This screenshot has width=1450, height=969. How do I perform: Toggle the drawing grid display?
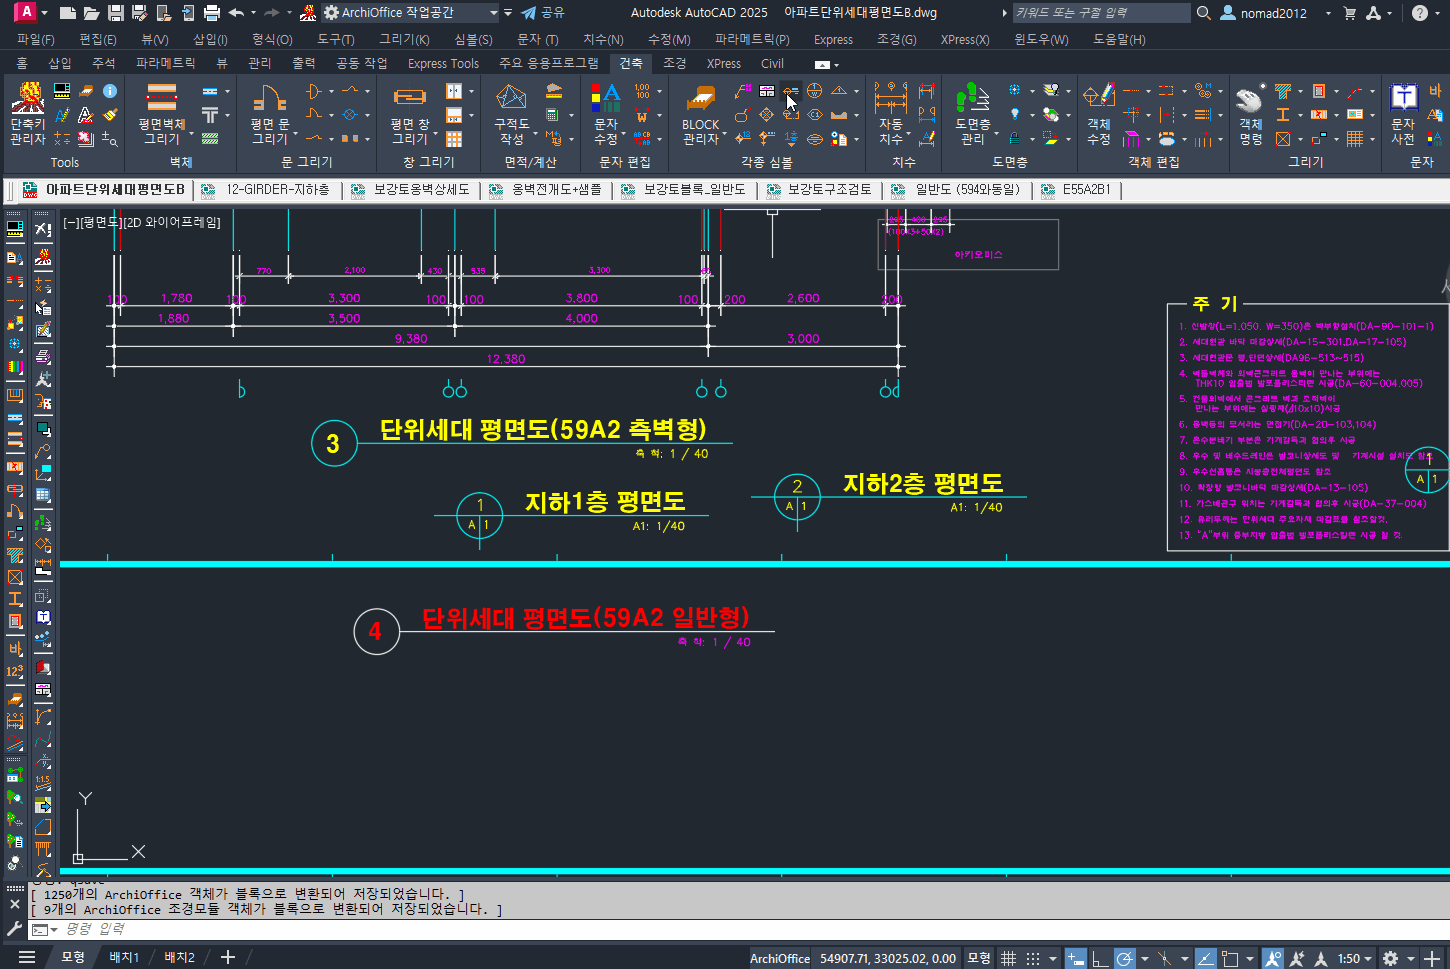pos(1009,958)
